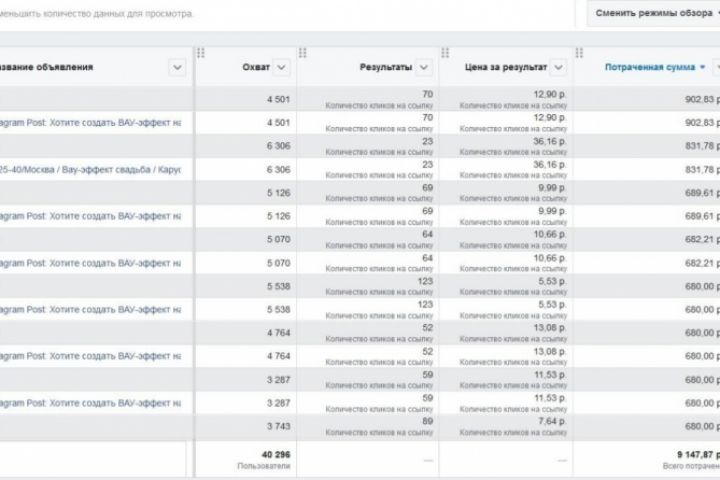Click the drag handle left of Охват column
The height and width of the screenshot is (480, 720).
201,52
